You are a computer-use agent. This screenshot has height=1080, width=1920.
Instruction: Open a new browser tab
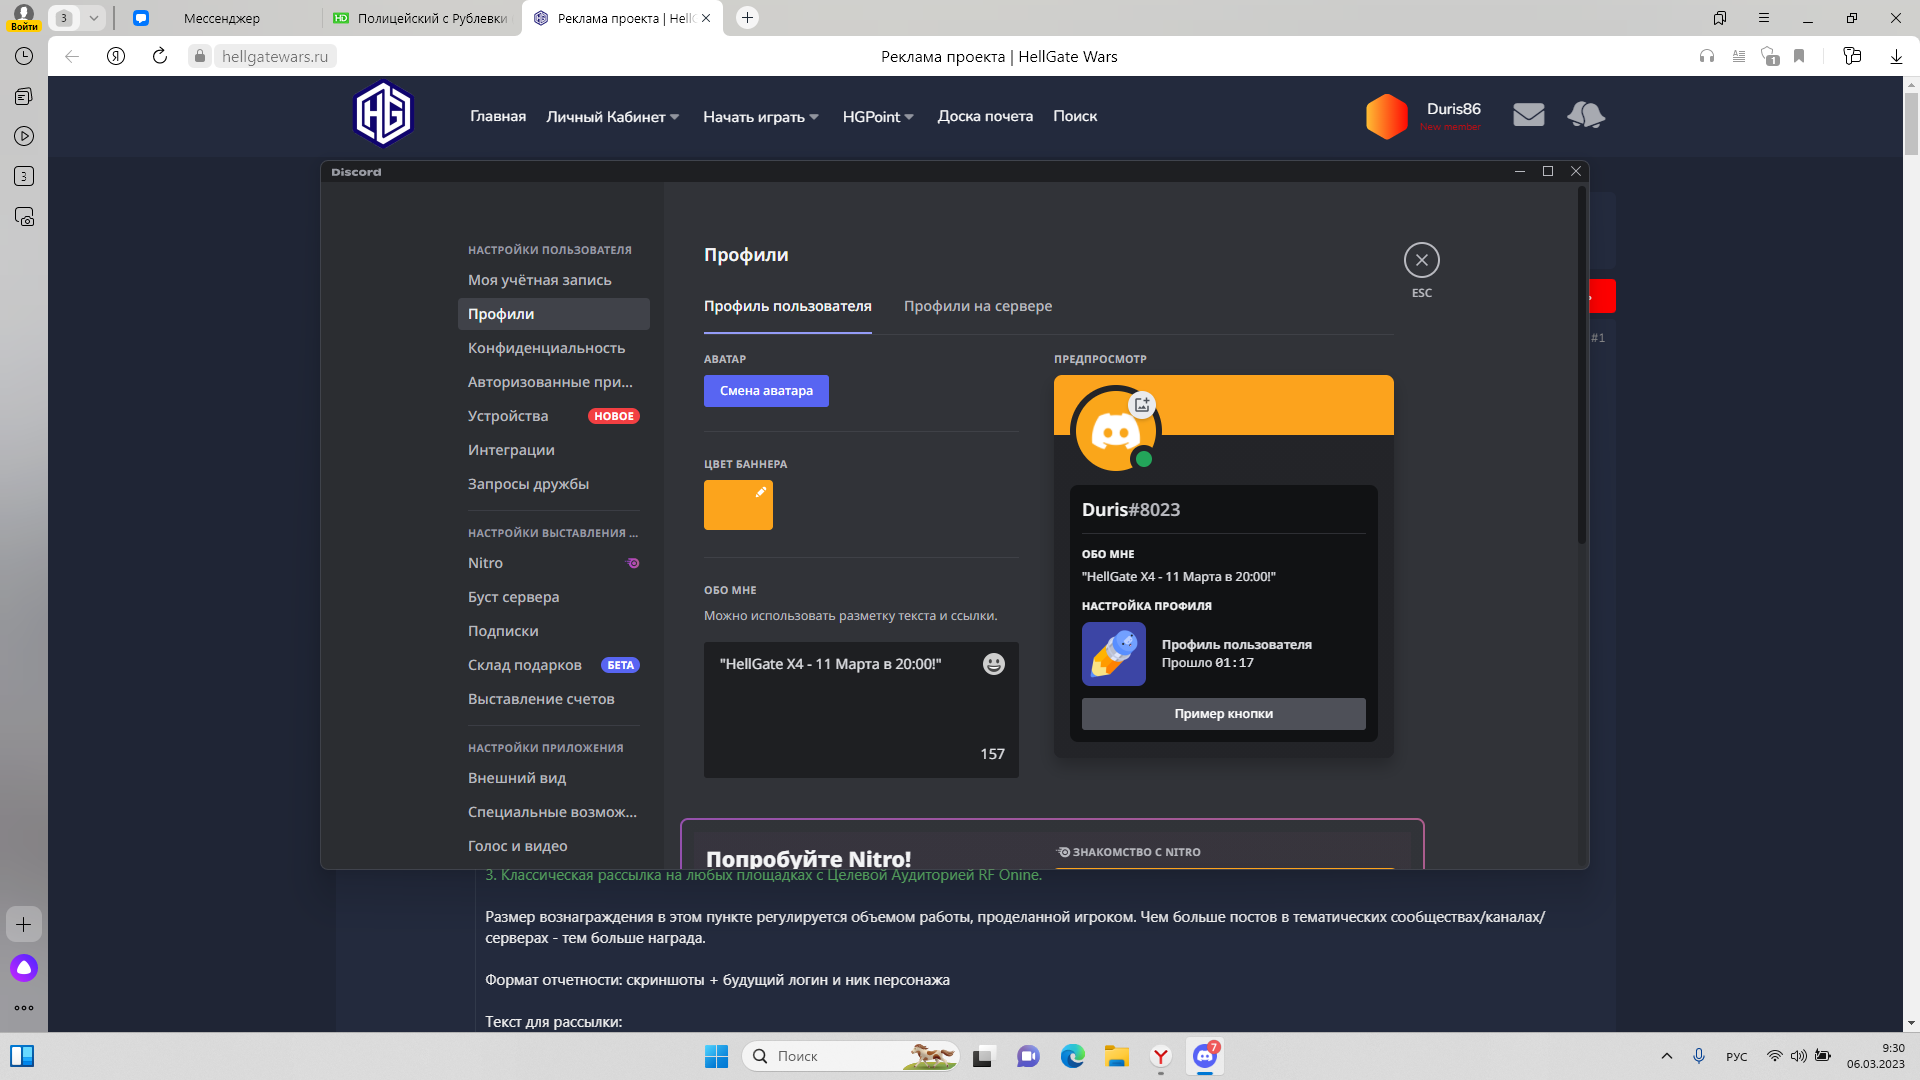pyautogui.click(x=747, y=18)
